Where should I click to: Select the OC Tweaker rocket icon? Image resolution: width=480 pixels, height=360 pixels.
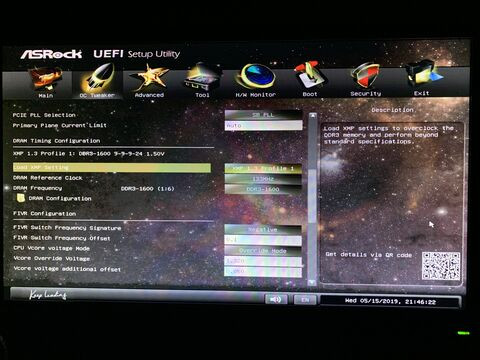coord(99,78)
